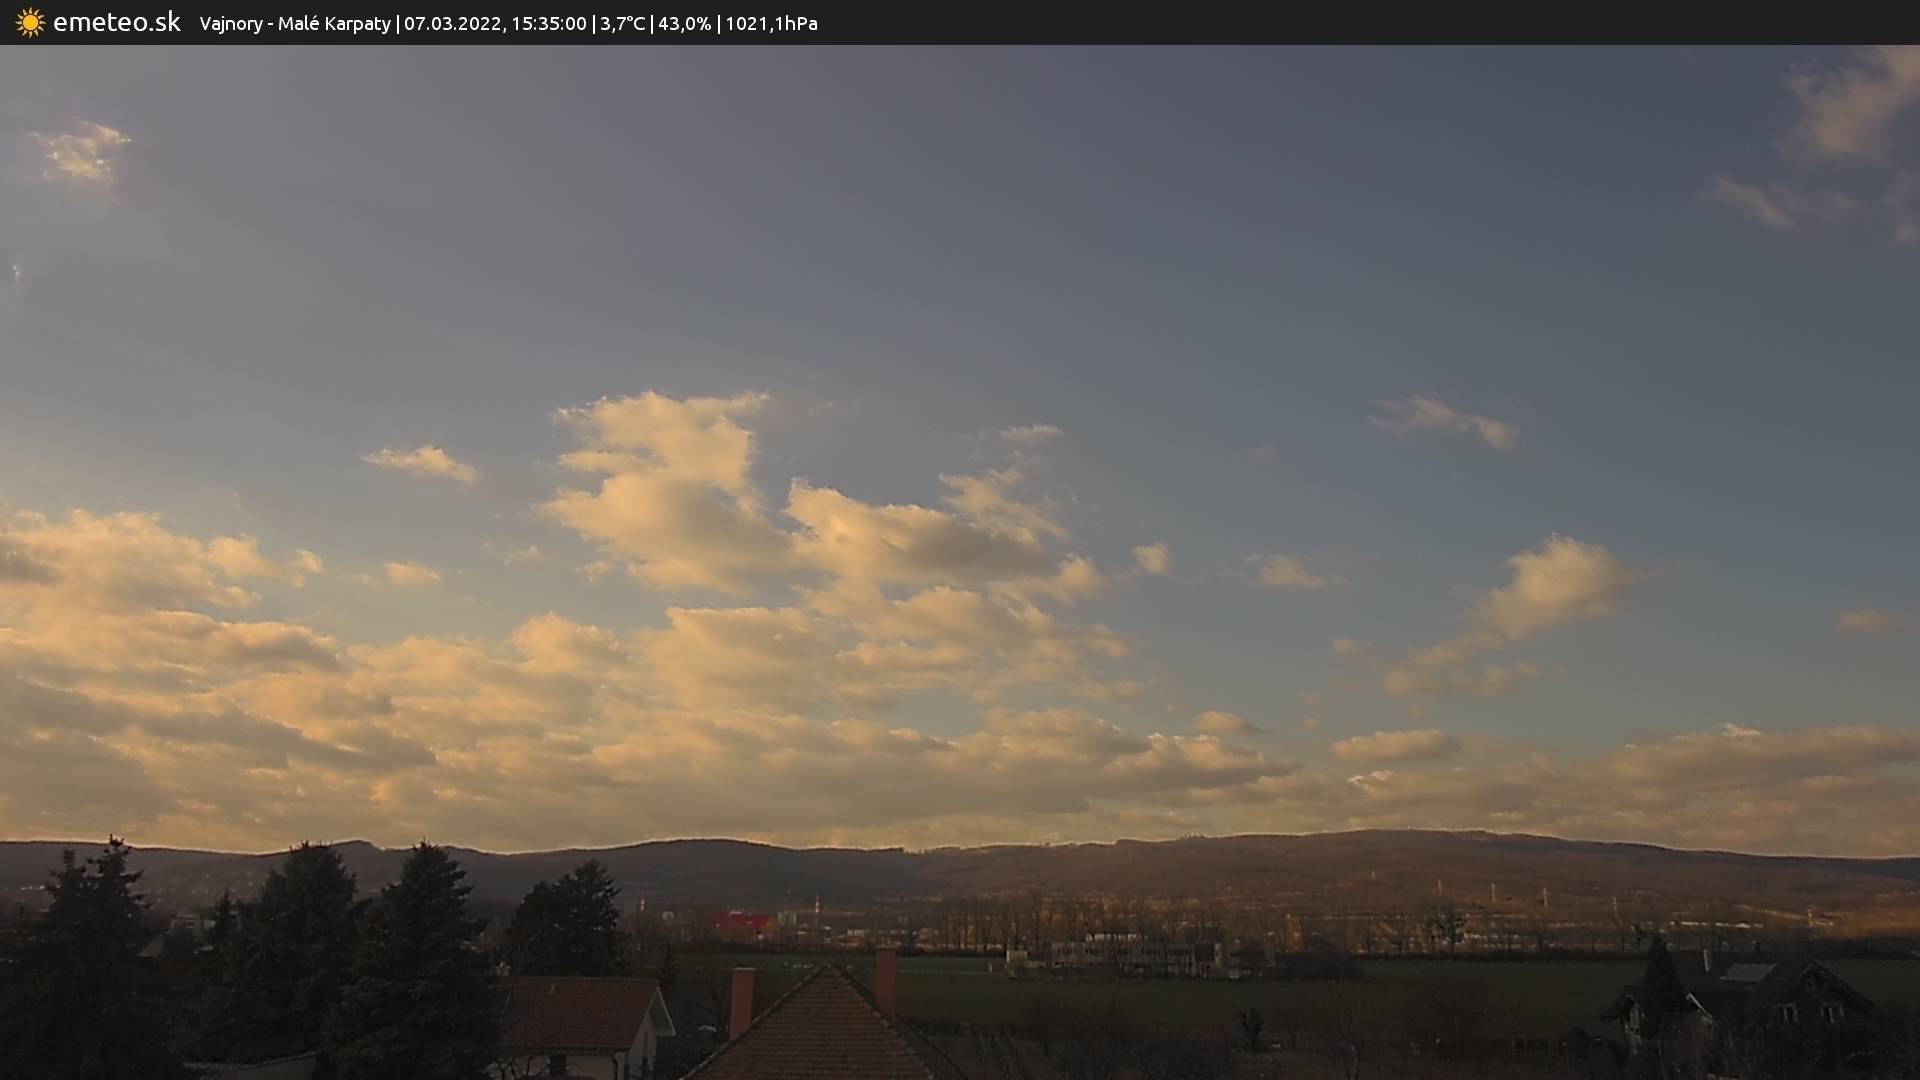The width and height of the screenshot is (1920, 1080).
Task: Click the long white building across the field
Action: point(1130,953)
